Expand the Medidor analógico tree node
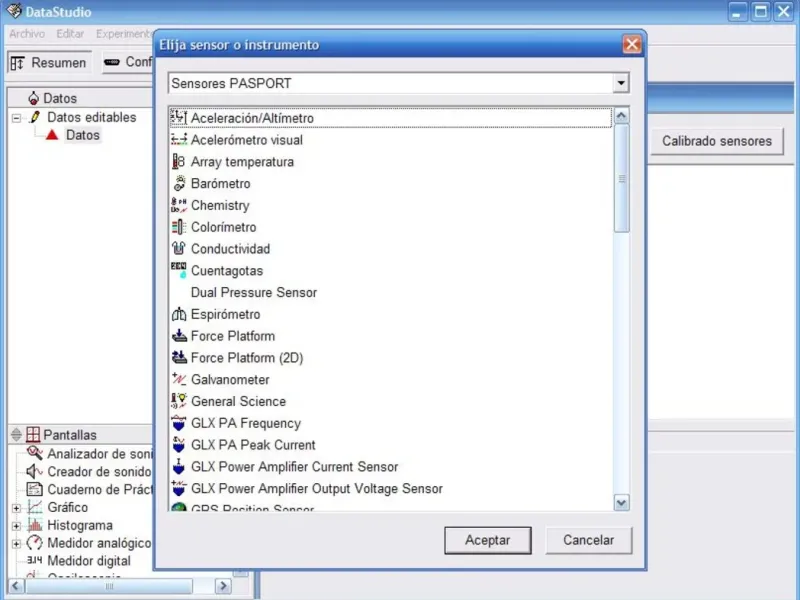The image size is (800, 600). point(16,543)
